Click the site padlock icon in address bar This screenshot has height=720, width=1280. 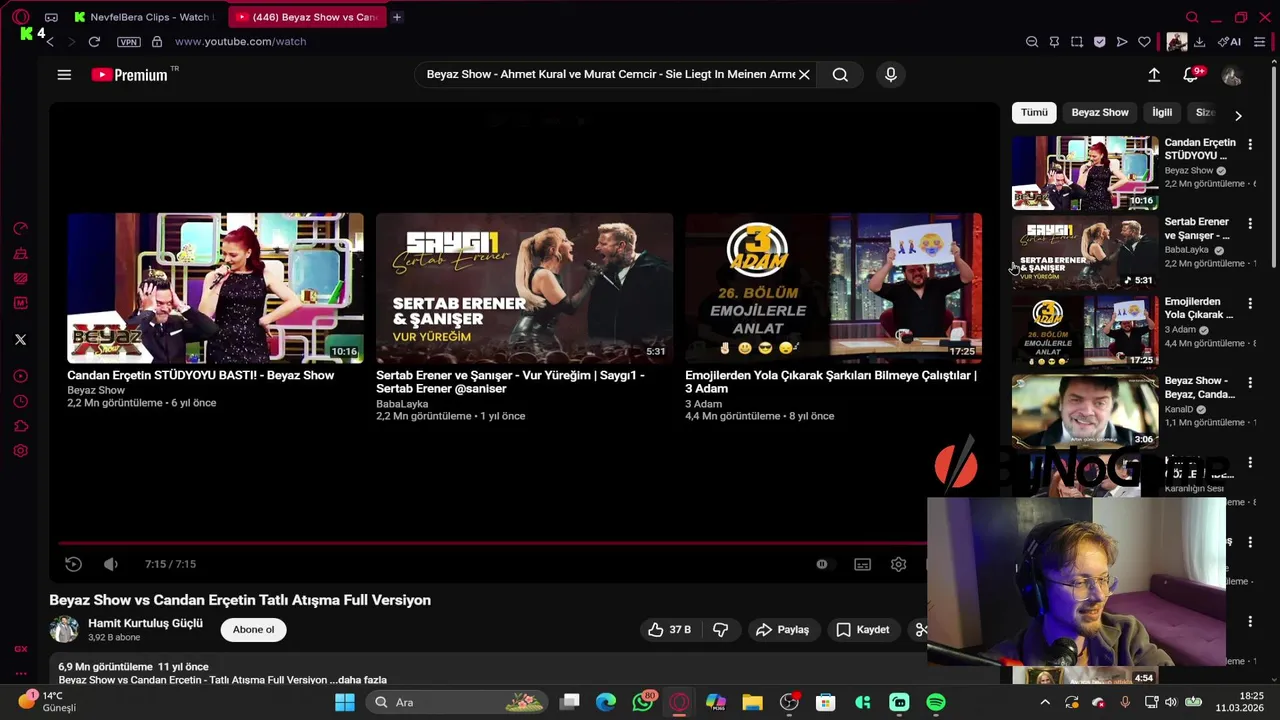[157, 42]
